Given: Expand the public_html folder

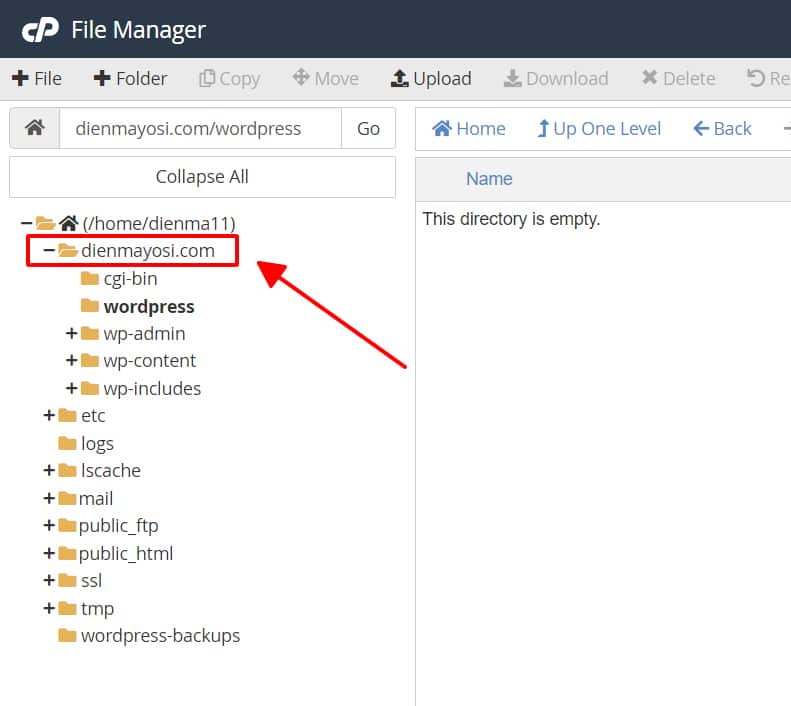Looking at the screenshot, I should tap(48, 553).
